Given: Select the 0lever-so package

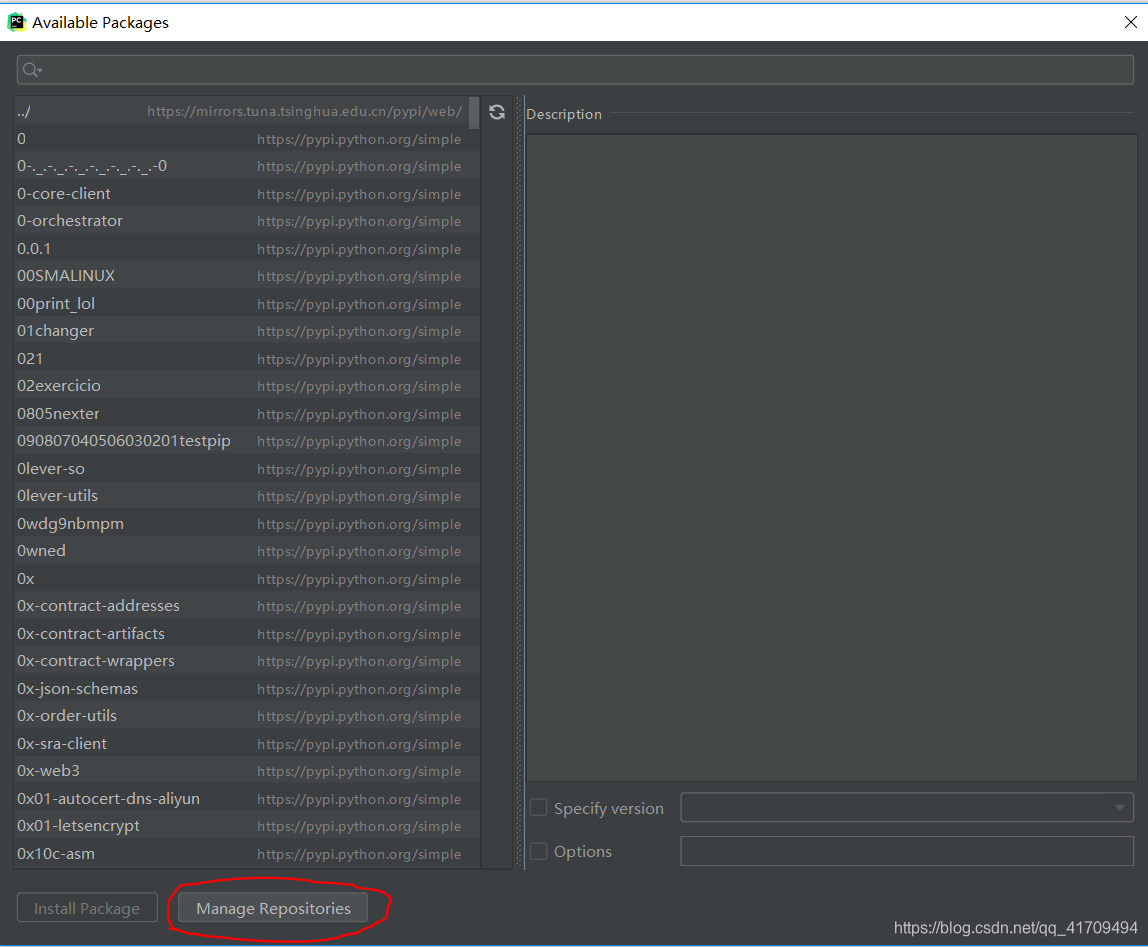Looking at the screenshot, I should [247, 469].
